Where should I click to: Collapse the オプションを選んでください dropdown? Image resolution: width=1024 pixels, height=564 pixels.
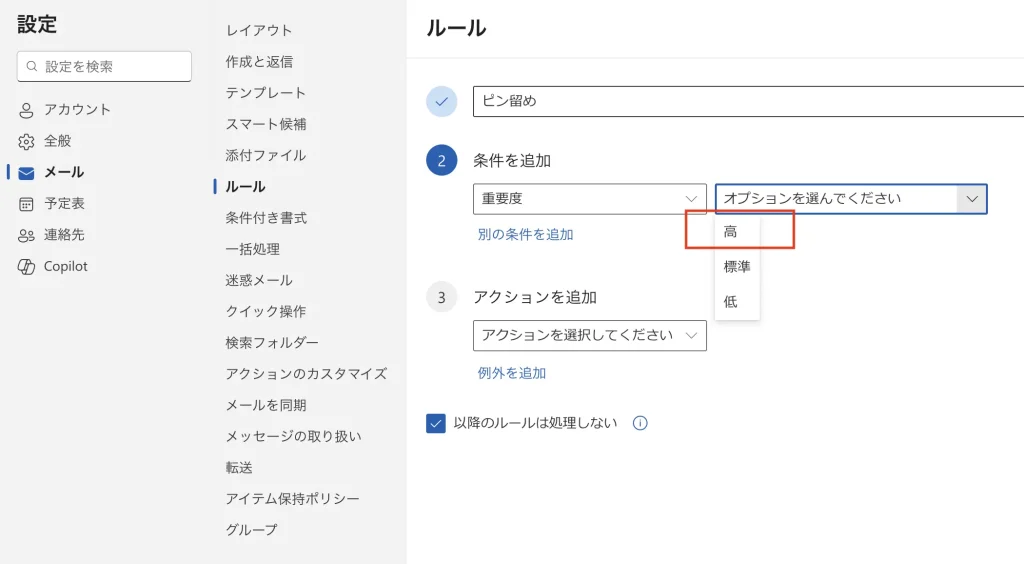(x=971, y=199)
